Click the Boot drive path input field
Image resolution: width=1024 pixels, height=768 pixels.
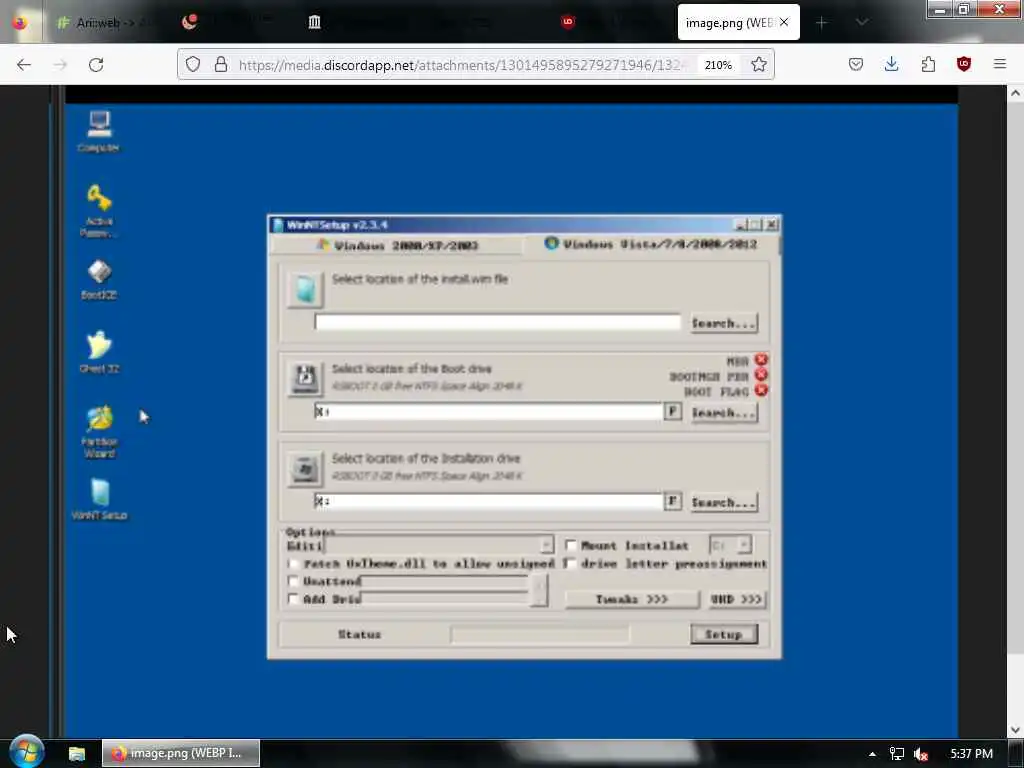(488, 411)
